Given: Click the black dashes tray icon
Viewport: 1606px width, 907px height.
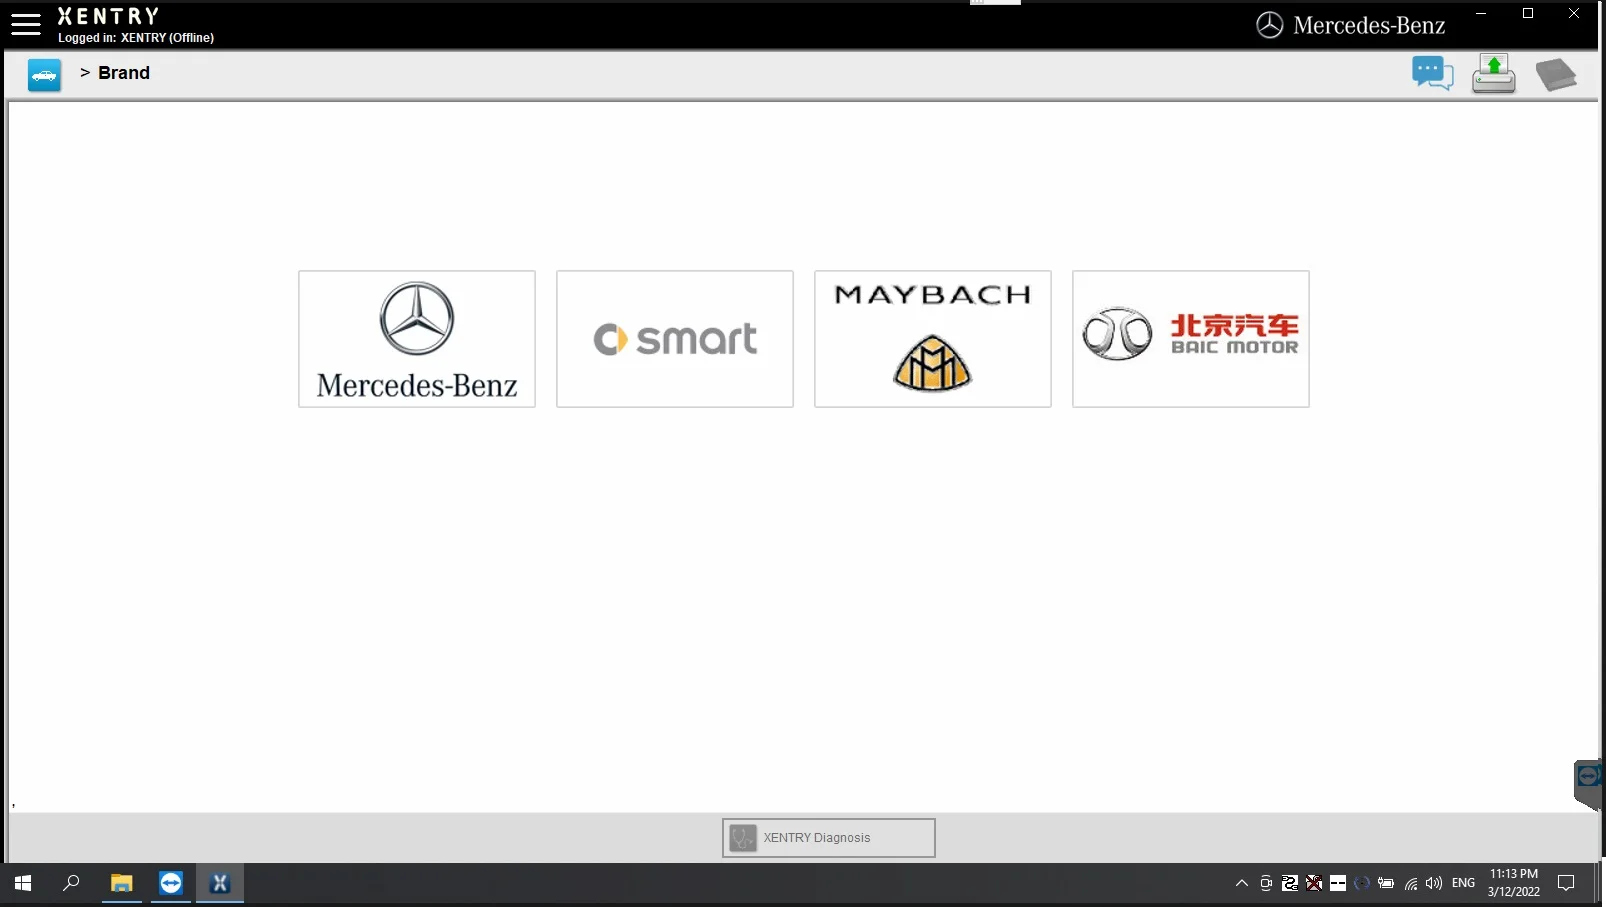Looking at the screenshot, I should coord(1338,883).
